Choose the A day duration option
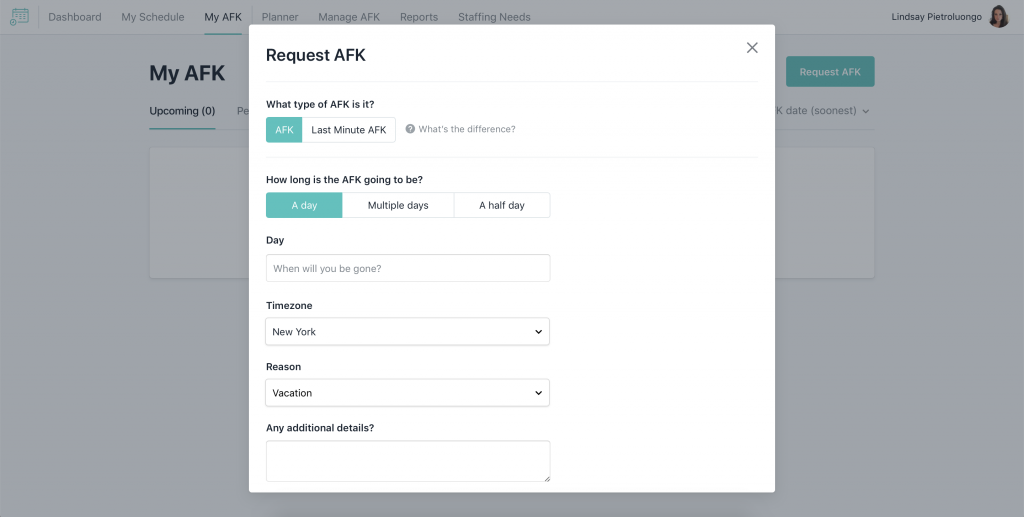 (304, 205)
